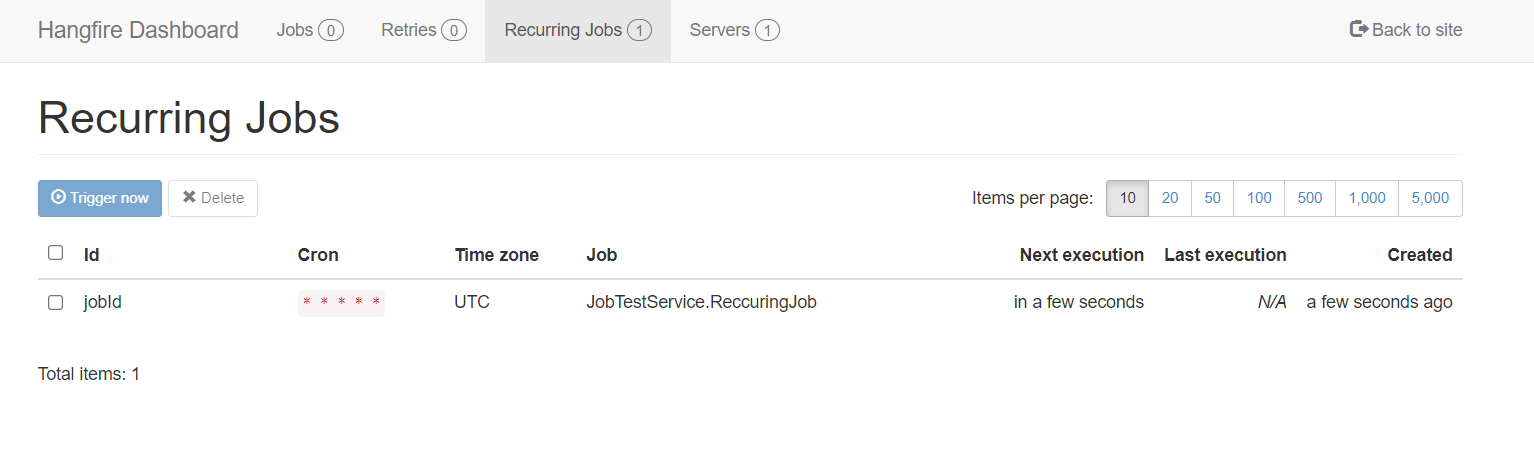Set items per page to 5,000
Screen dimensions: 1534x470
click(x=1431, y=198)
